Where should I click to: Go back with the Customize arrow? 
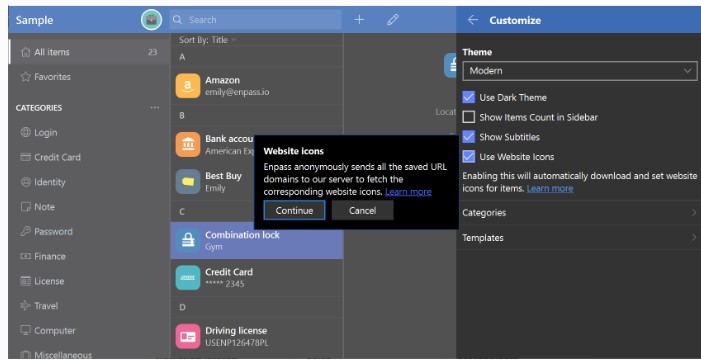click(x=473, y=20)
